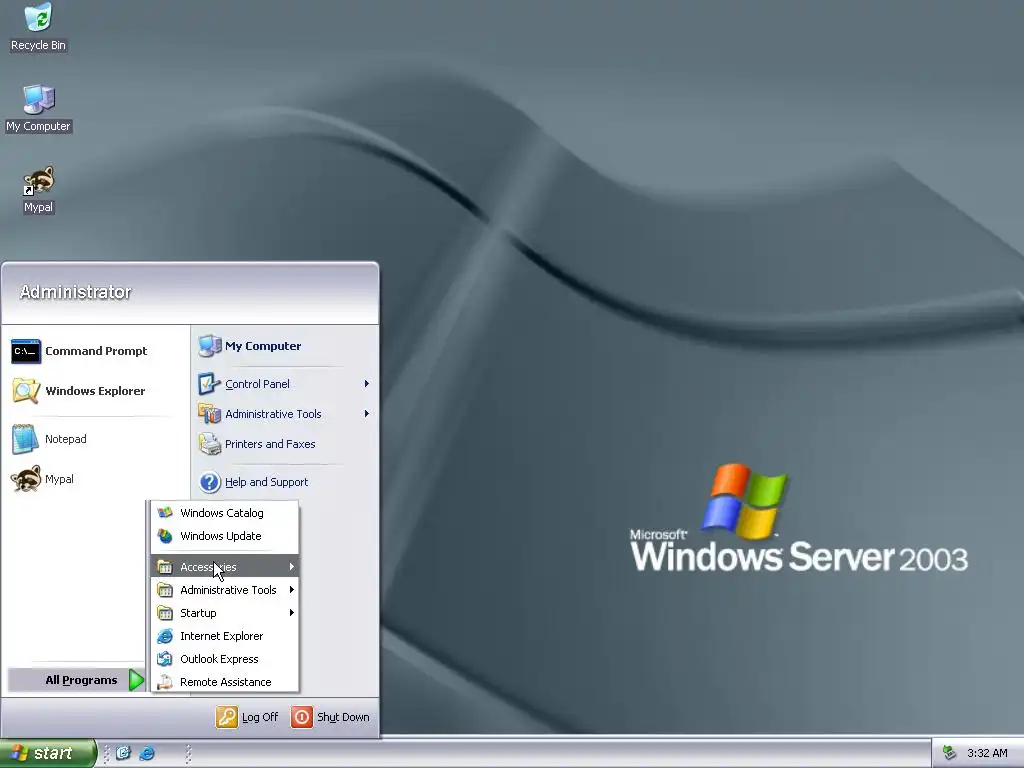1024x768 pixels.
Task: Expand Accessories submenu arrow
Action: click(291, 567)
